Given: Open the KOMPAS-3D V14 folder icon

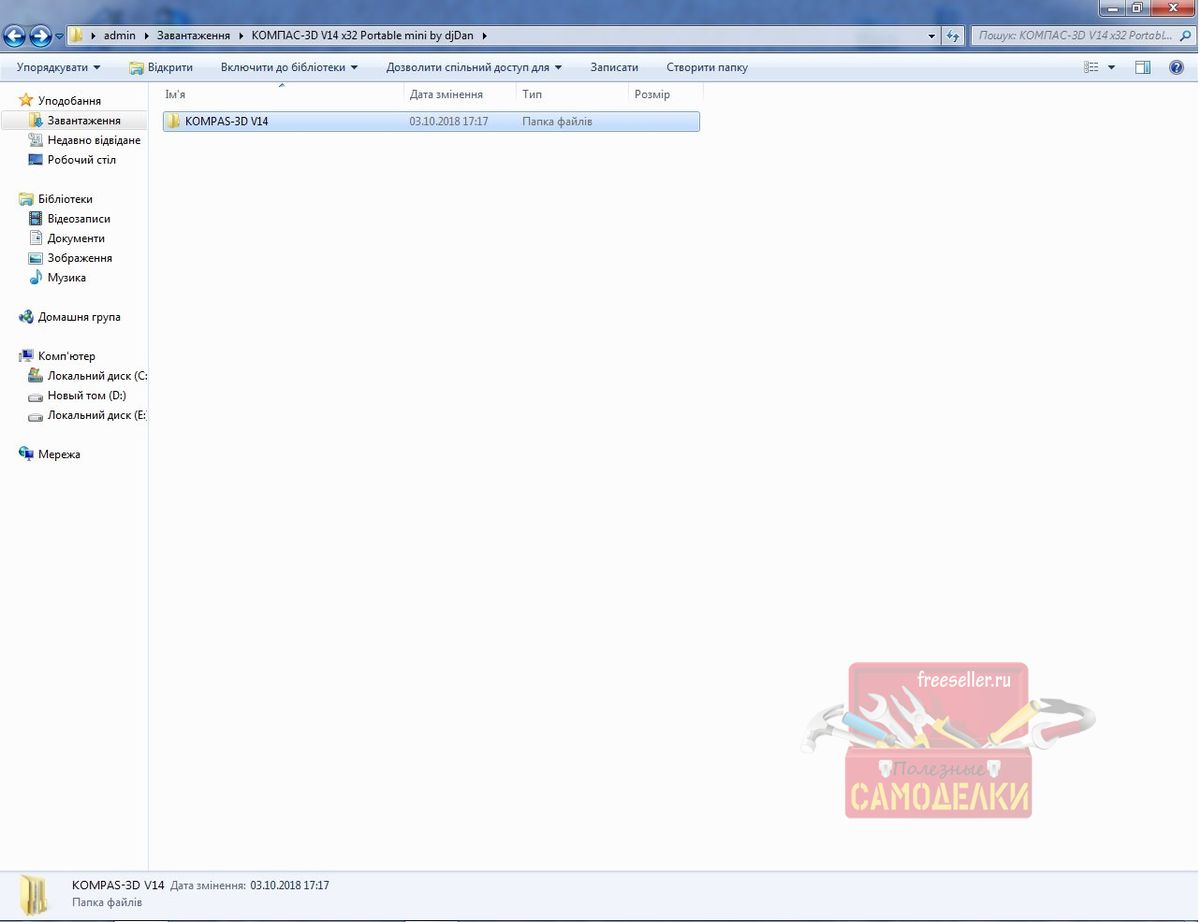Looking at the screenshot, I should [x=173, y=121].
